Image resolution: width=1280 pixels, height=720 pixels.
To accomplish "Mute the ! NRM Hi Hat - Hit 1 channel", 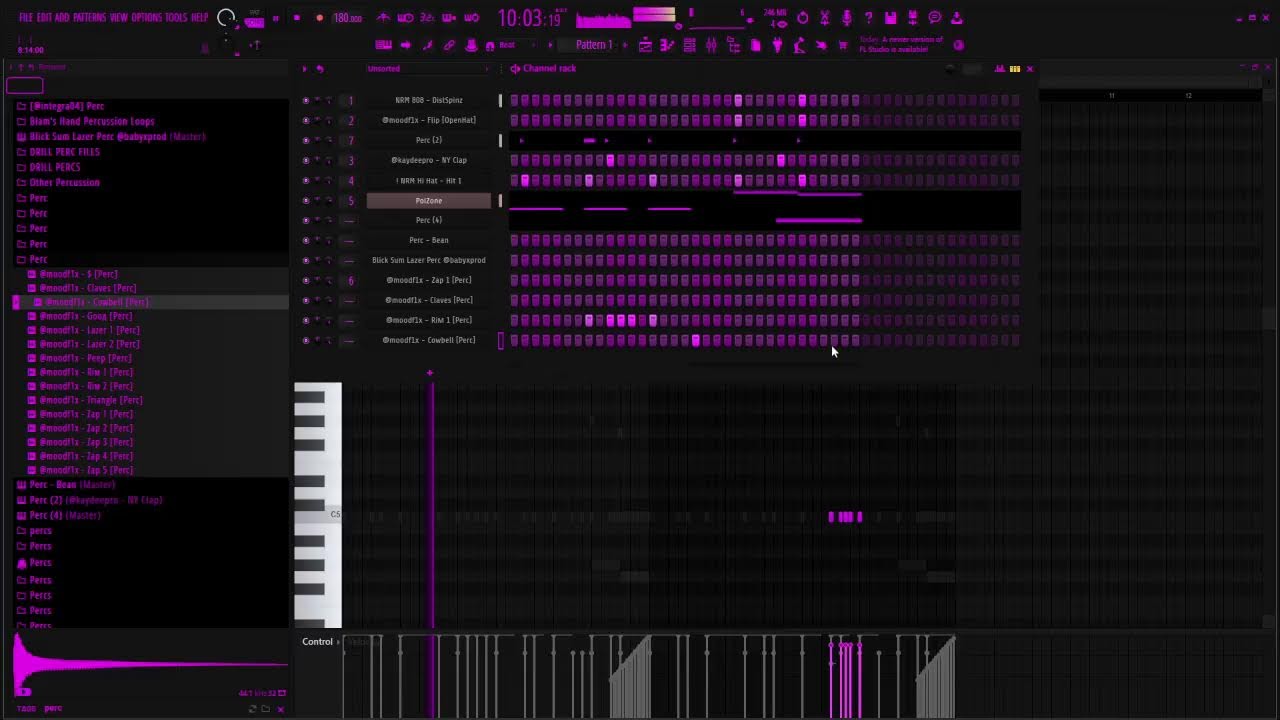I will [306, 180].
